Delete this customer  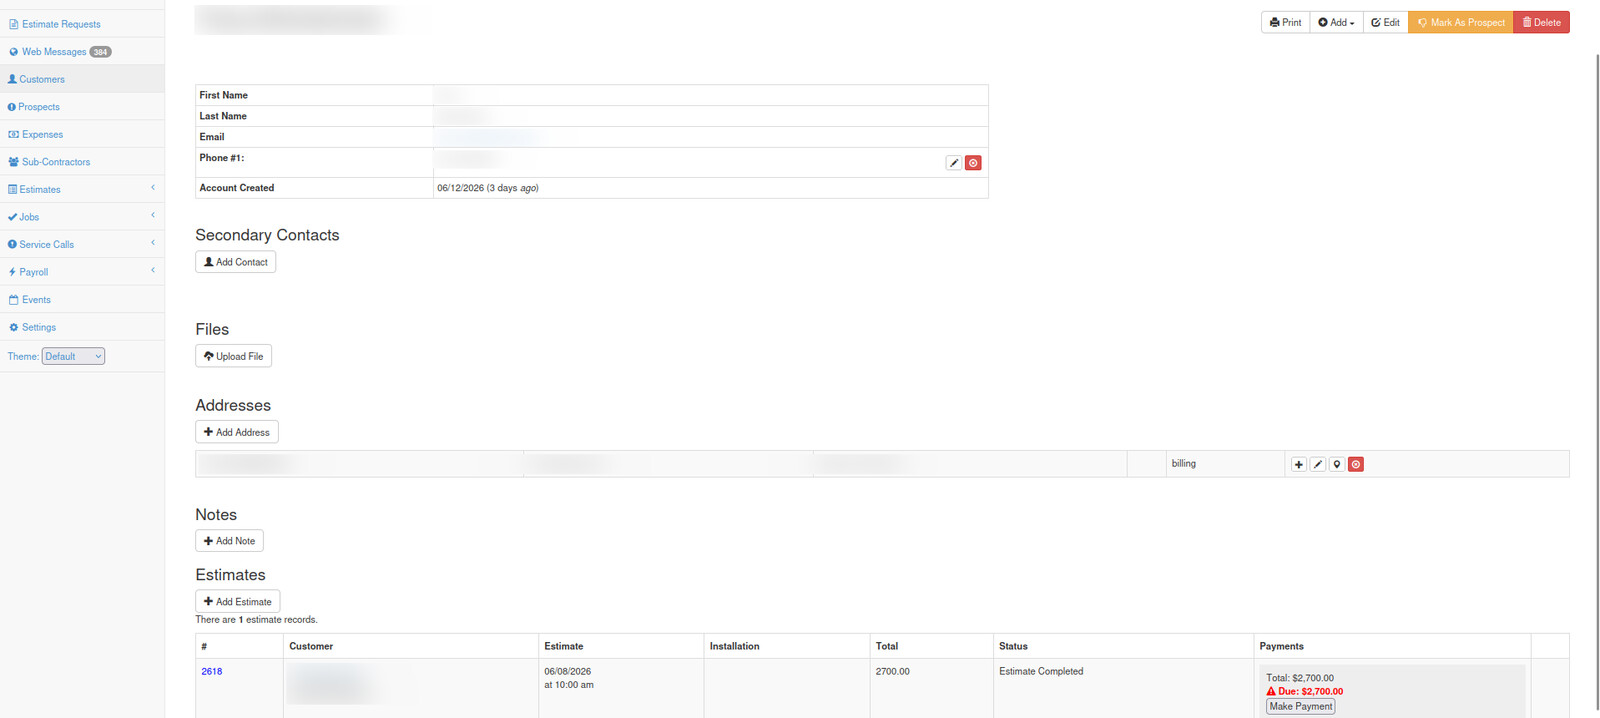pos(1541,22)
